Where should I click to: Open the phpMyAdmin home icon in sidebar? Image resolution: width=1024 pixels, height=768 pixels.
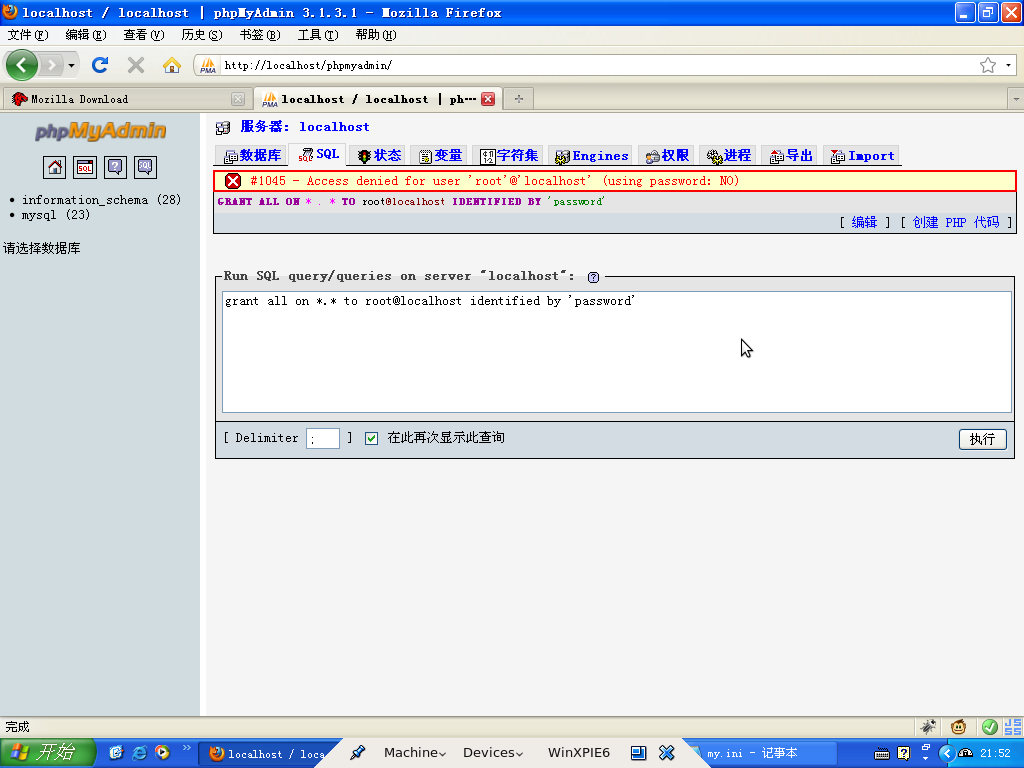pyautogui.click(x=55, y=167)
